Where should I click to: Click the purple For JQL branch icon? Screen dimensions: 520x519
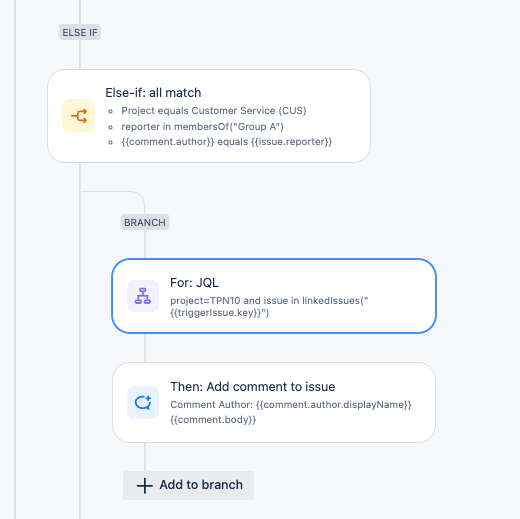click(x=143, y=296)
